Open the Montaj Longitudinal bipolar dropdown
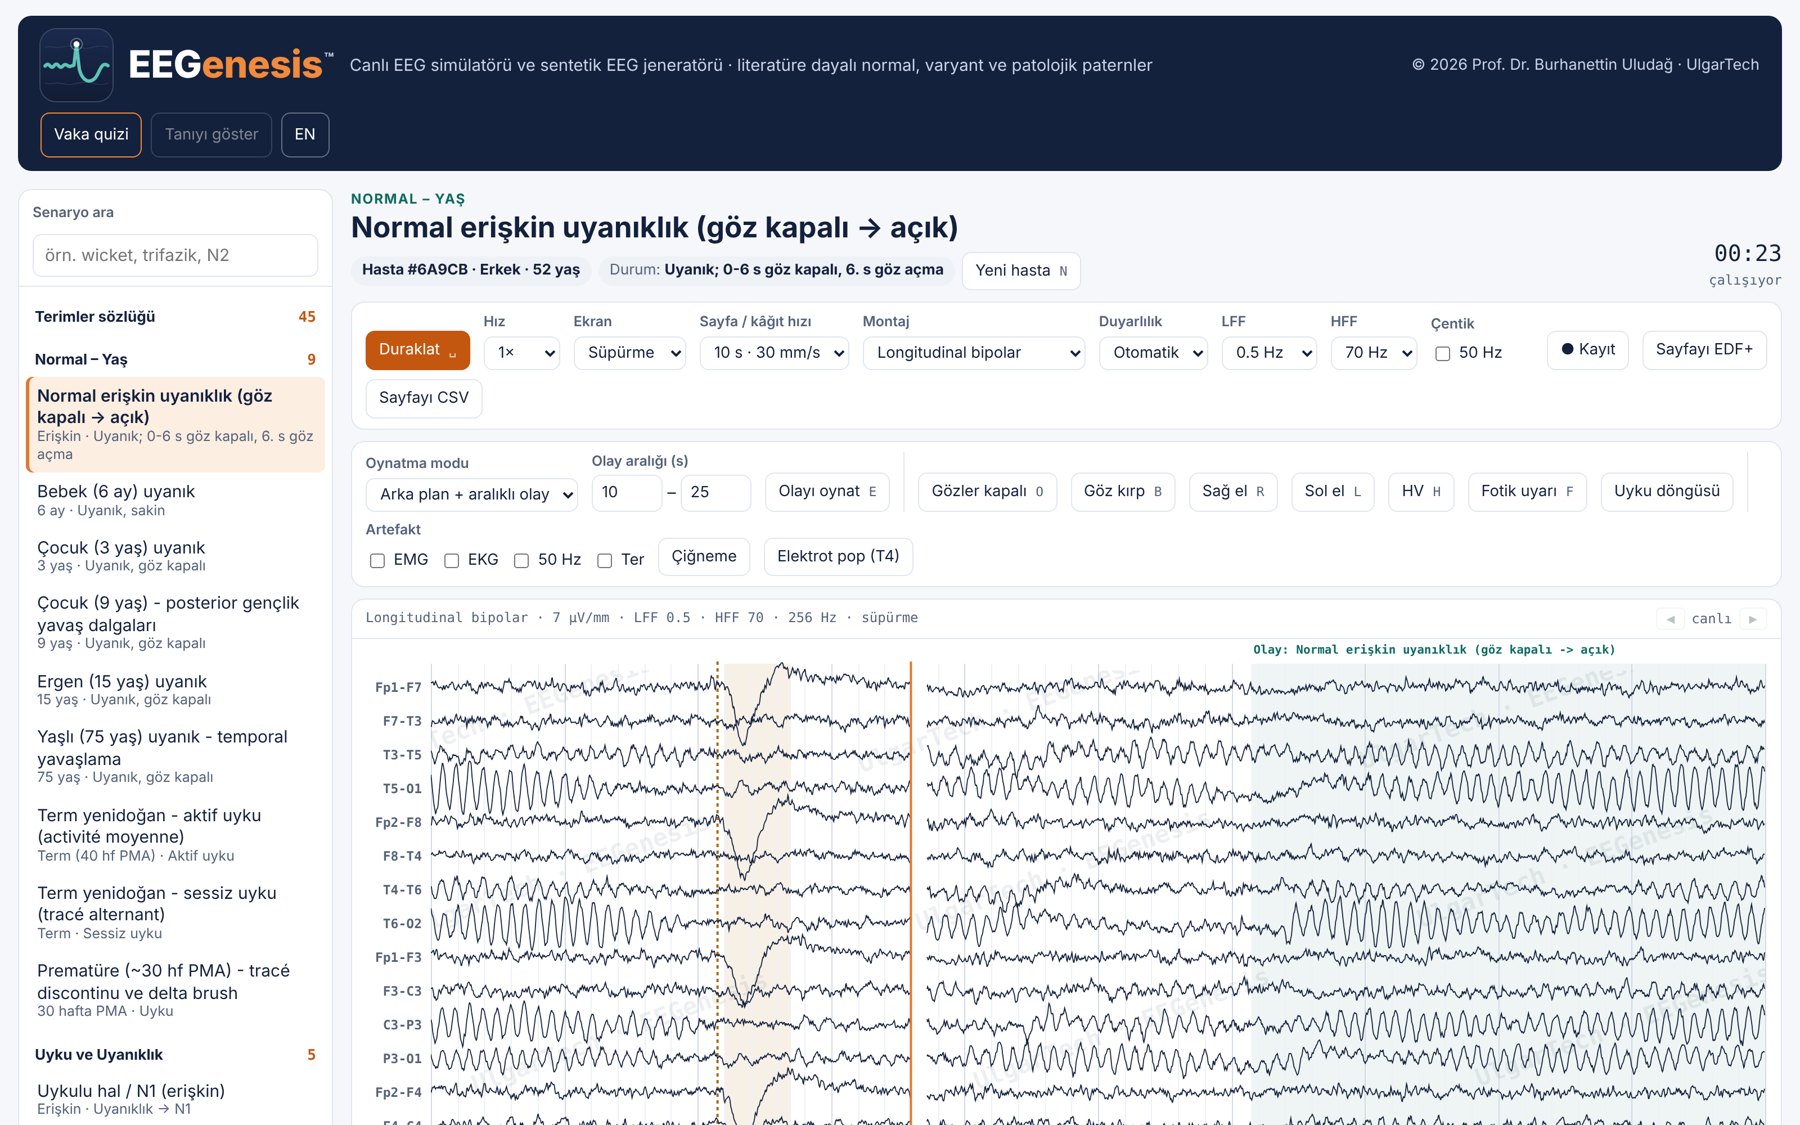Image resolution: width=1800 pixels, height=1125 pixels. pyautogui.click(x=974, y=353)
